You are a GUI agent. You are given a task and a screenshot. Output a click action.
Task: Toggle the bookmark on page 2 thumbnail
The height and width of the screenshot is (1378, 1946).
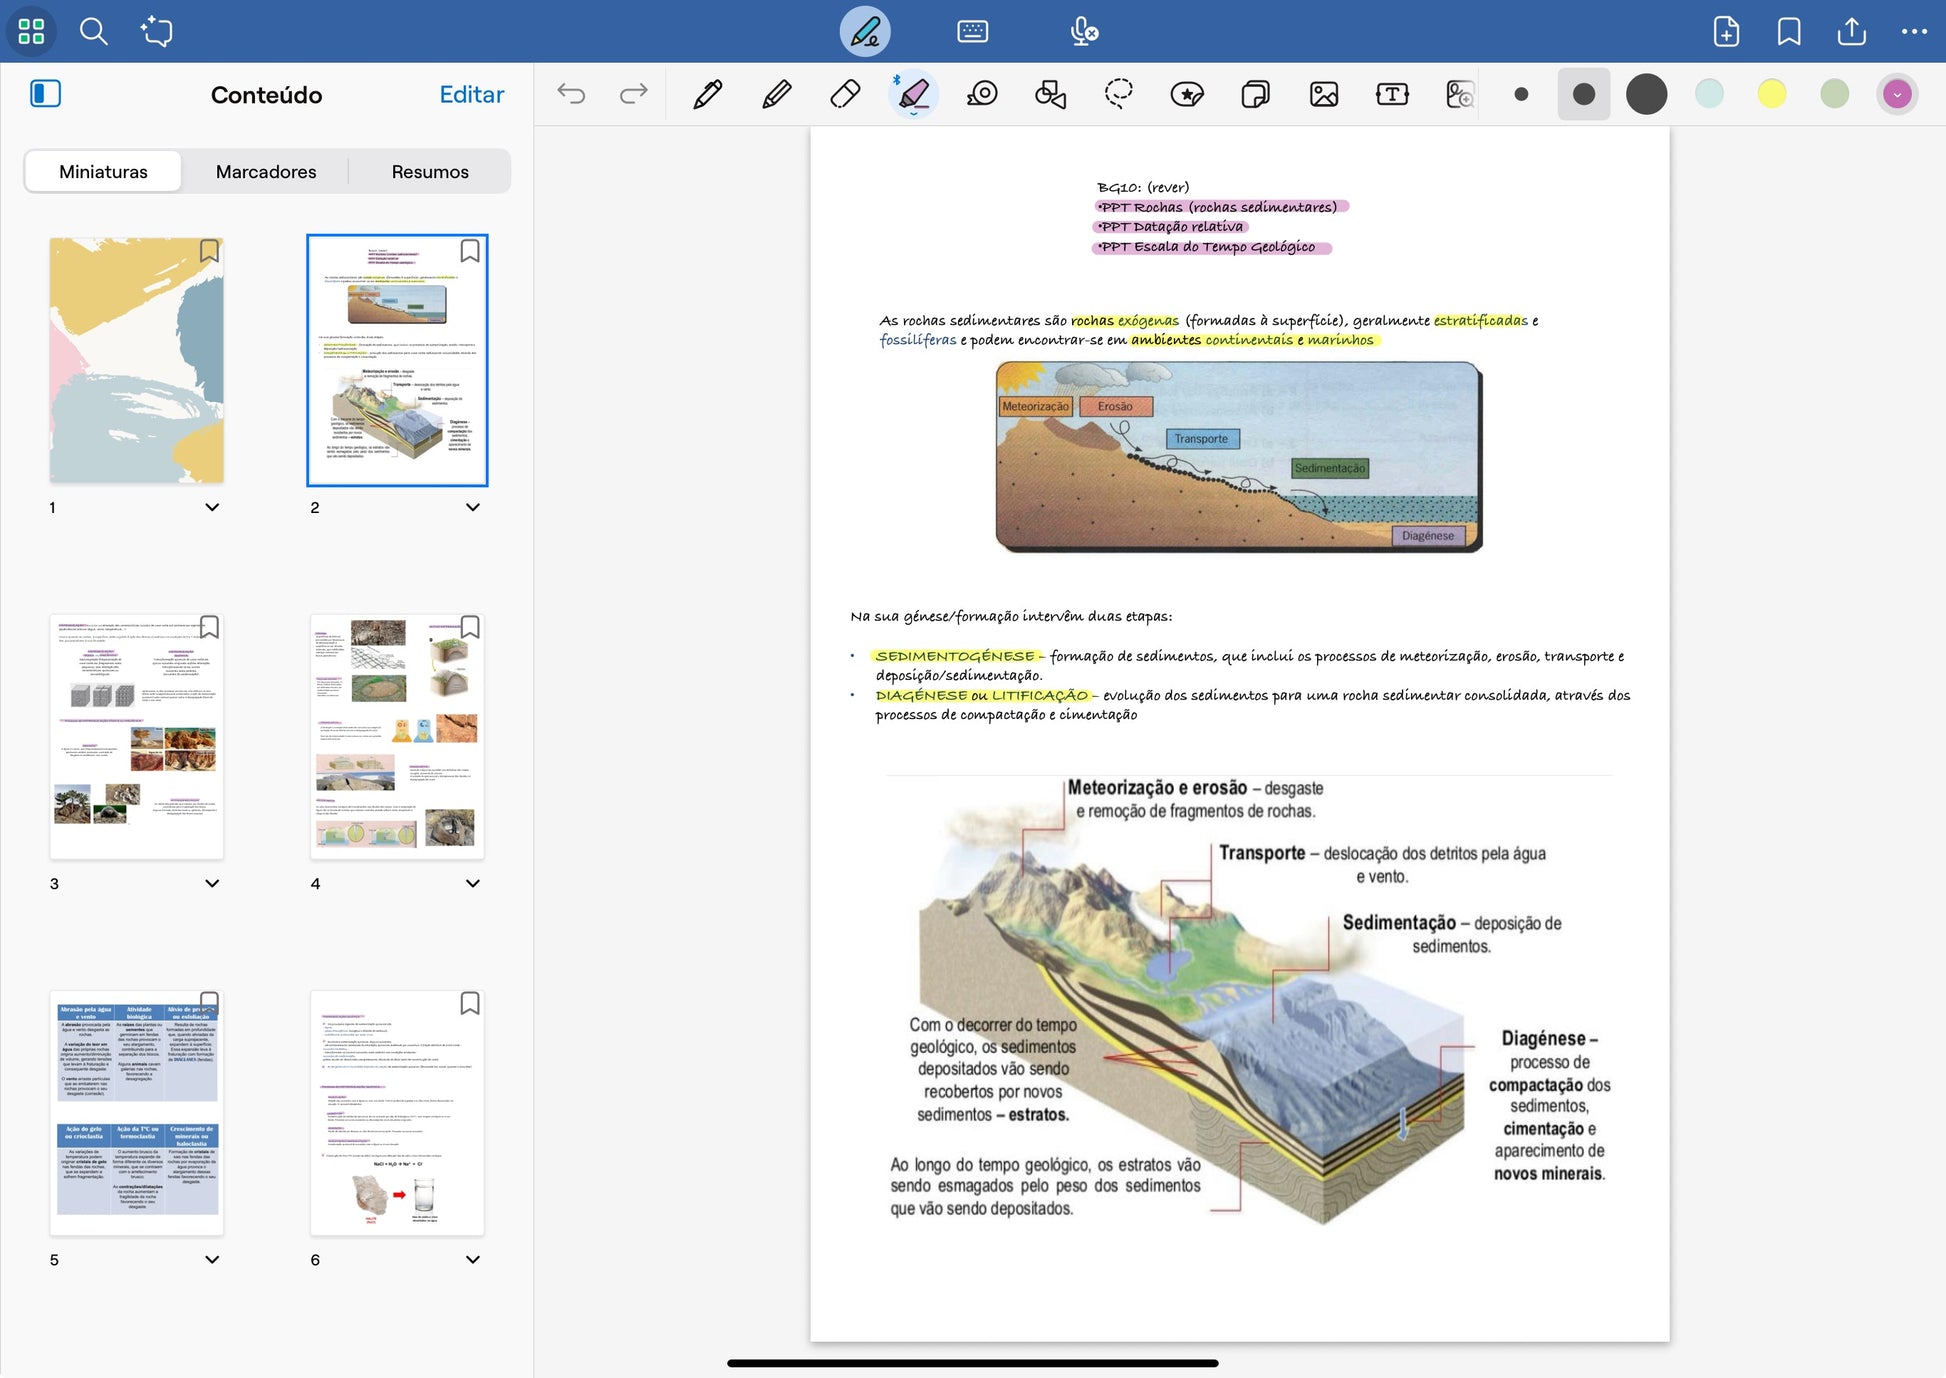pyautogui.click(x=469, y=251)
